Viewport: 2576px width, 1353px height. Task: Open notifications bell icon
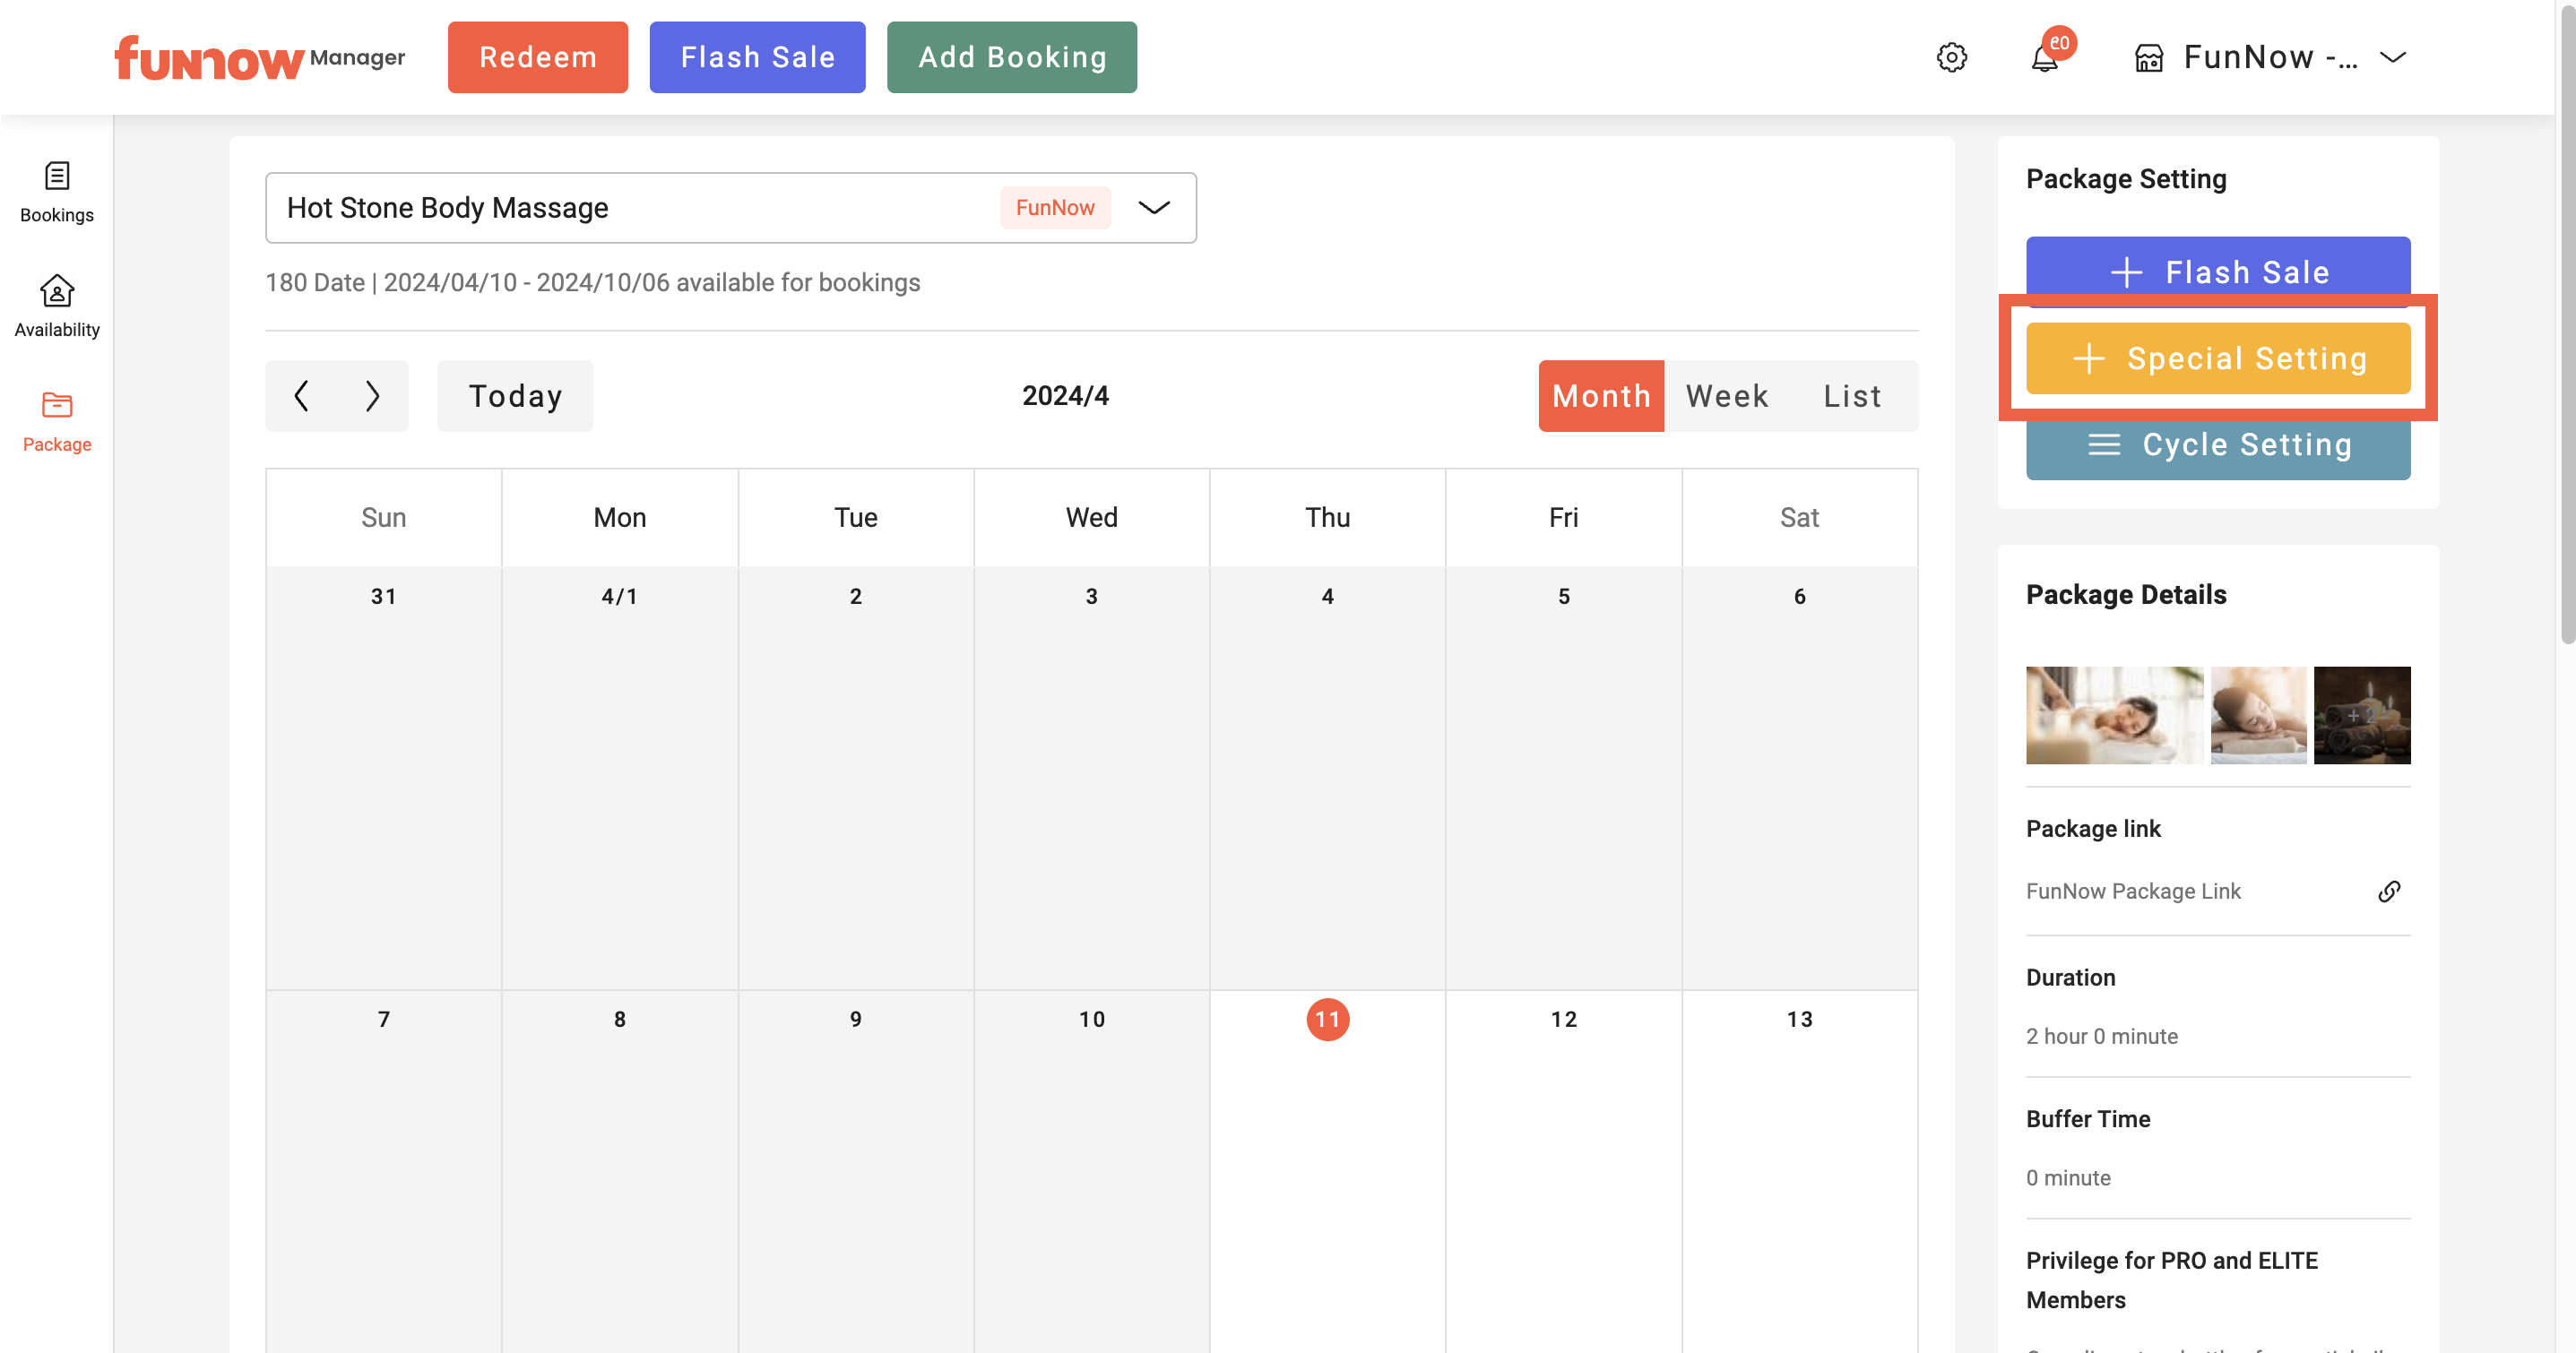[2044, 57]
